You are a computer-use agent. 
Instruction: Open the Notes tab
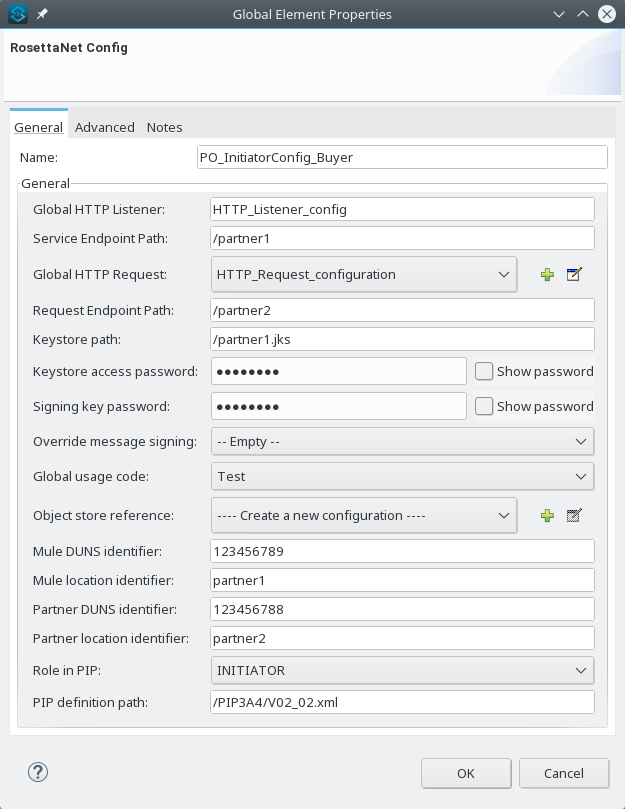(x=164, y=127)
